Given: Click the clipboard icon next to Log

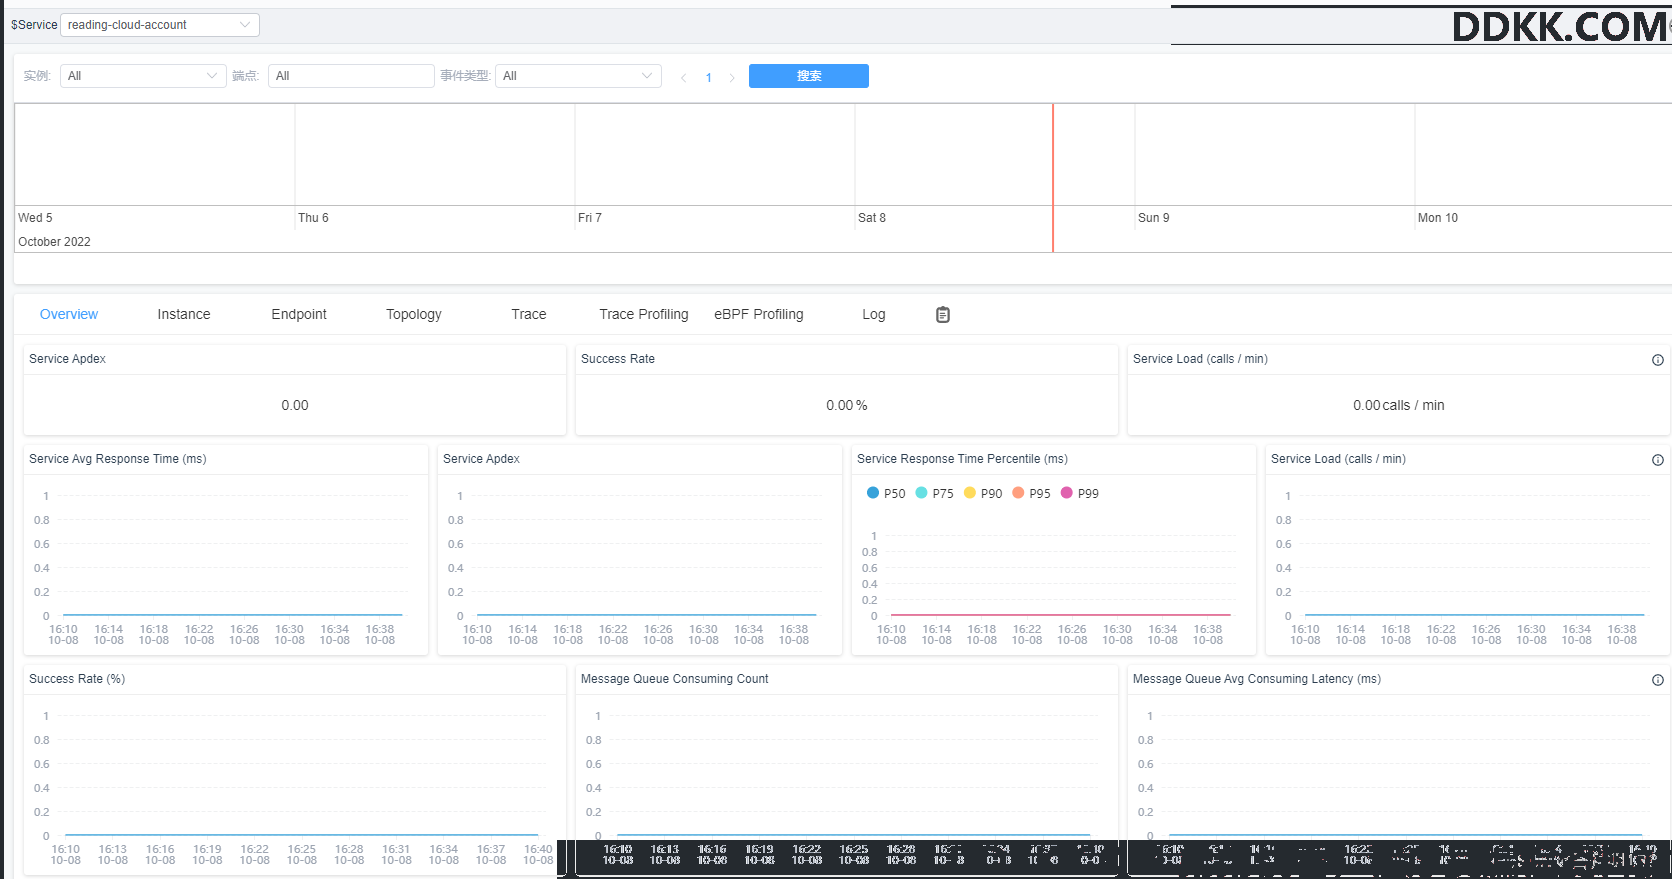Looking at the screenshot, I should [943, 315].
